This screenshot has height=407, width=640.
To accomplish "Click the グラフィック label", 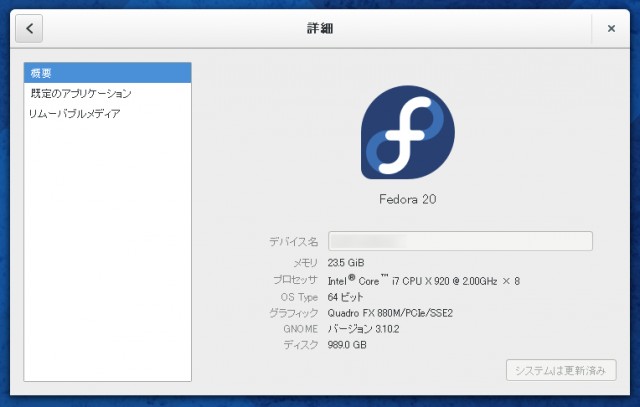I will 293,313.
